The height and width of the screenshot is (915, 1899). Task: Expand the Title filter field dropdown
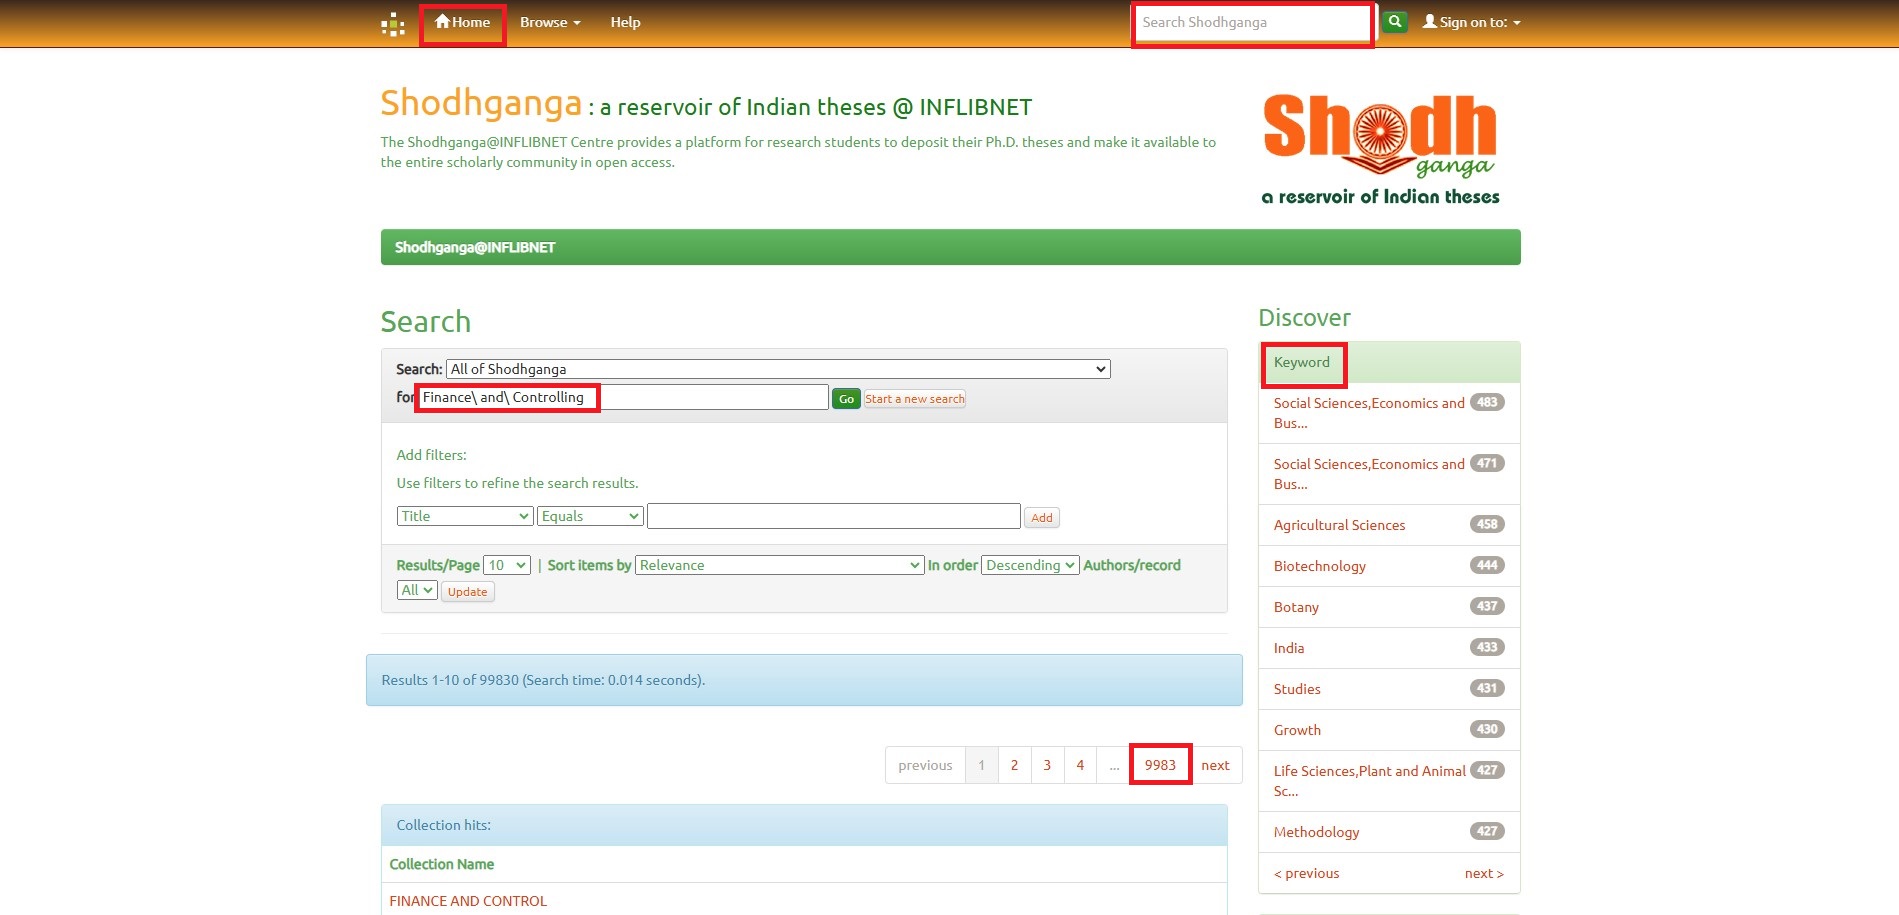point(465,516)
